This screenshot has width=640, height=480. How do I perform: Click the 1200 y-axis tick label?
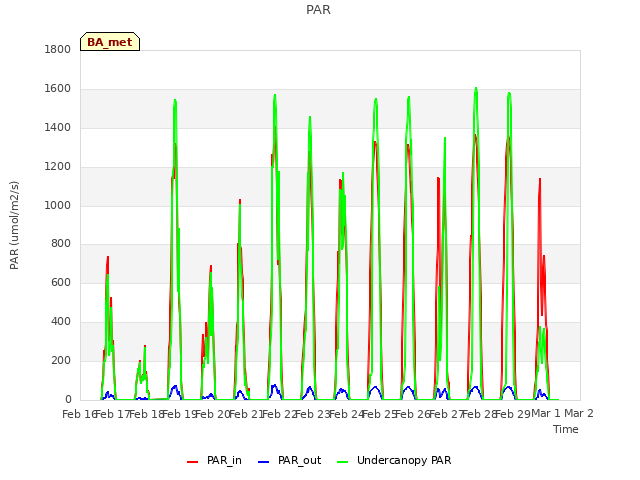tap(58, 167)
